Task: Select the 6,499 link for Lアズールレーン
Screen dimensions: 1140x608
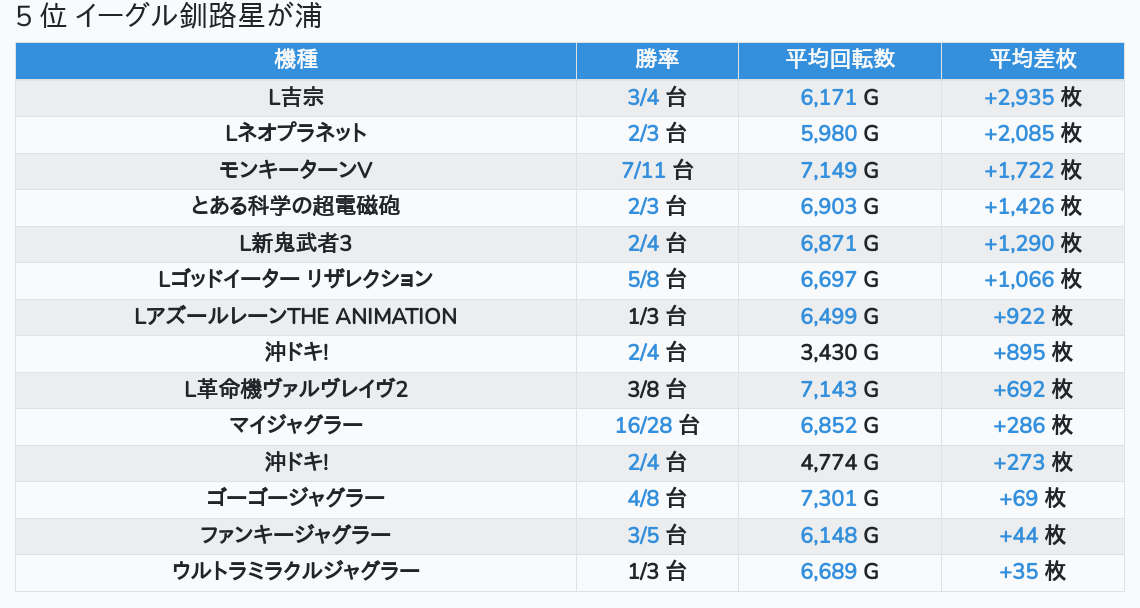Action: click(828, 316)
